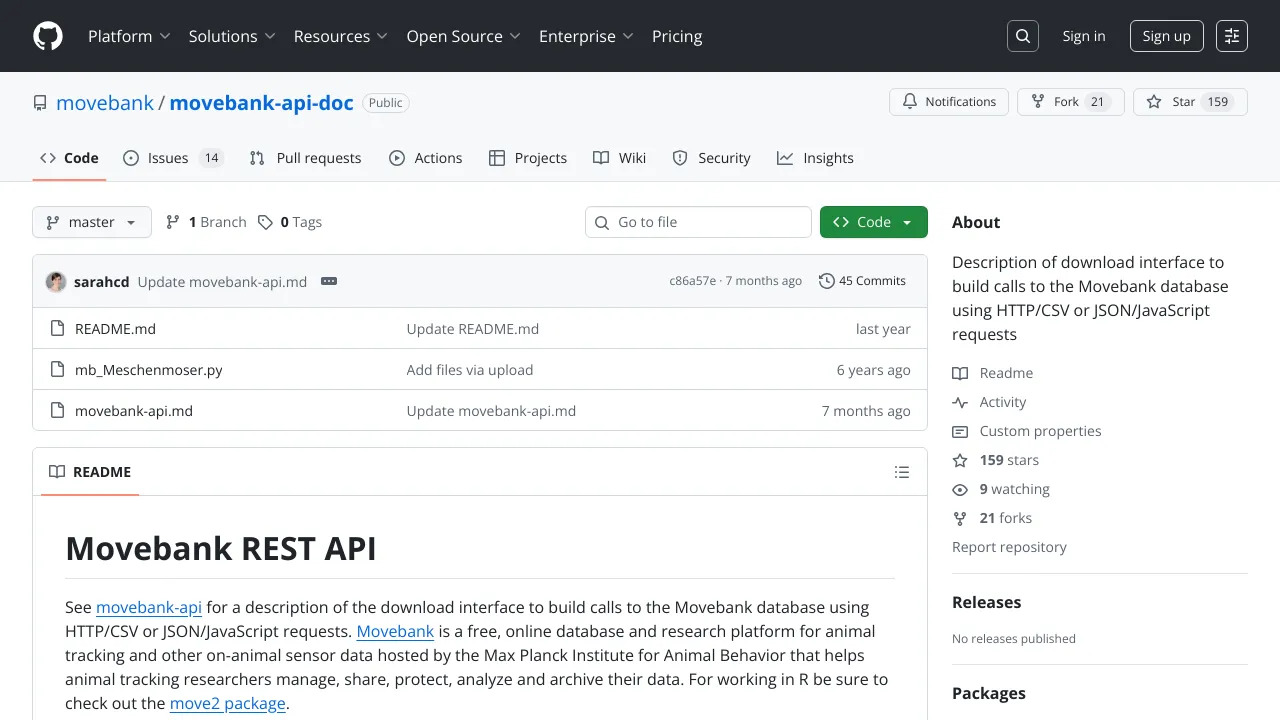
Task: Click the Movebank link in README text
Action: 395,631
